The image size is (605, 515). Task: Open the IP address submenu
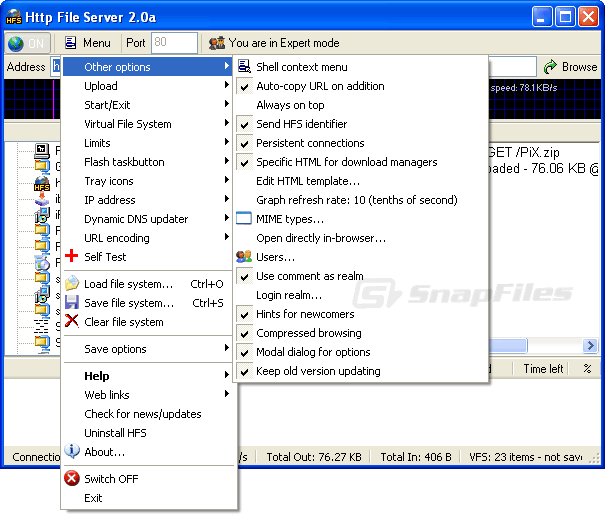(147, 200)
